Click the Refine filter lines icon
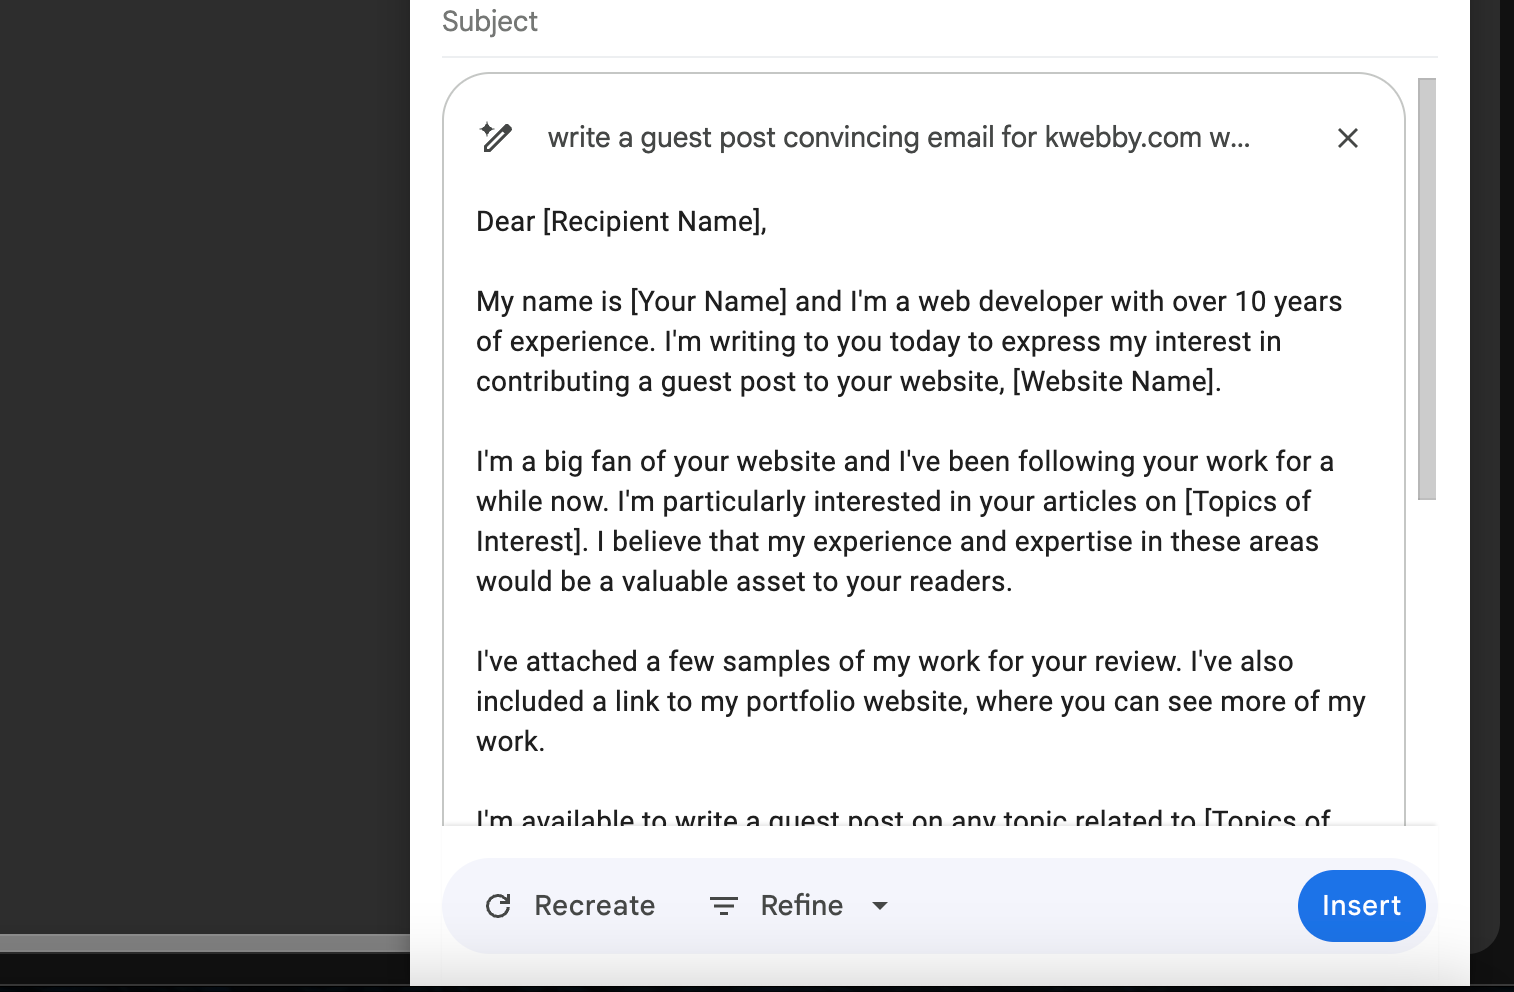Viewport: 1514px width, 992px height. [723, 906]
